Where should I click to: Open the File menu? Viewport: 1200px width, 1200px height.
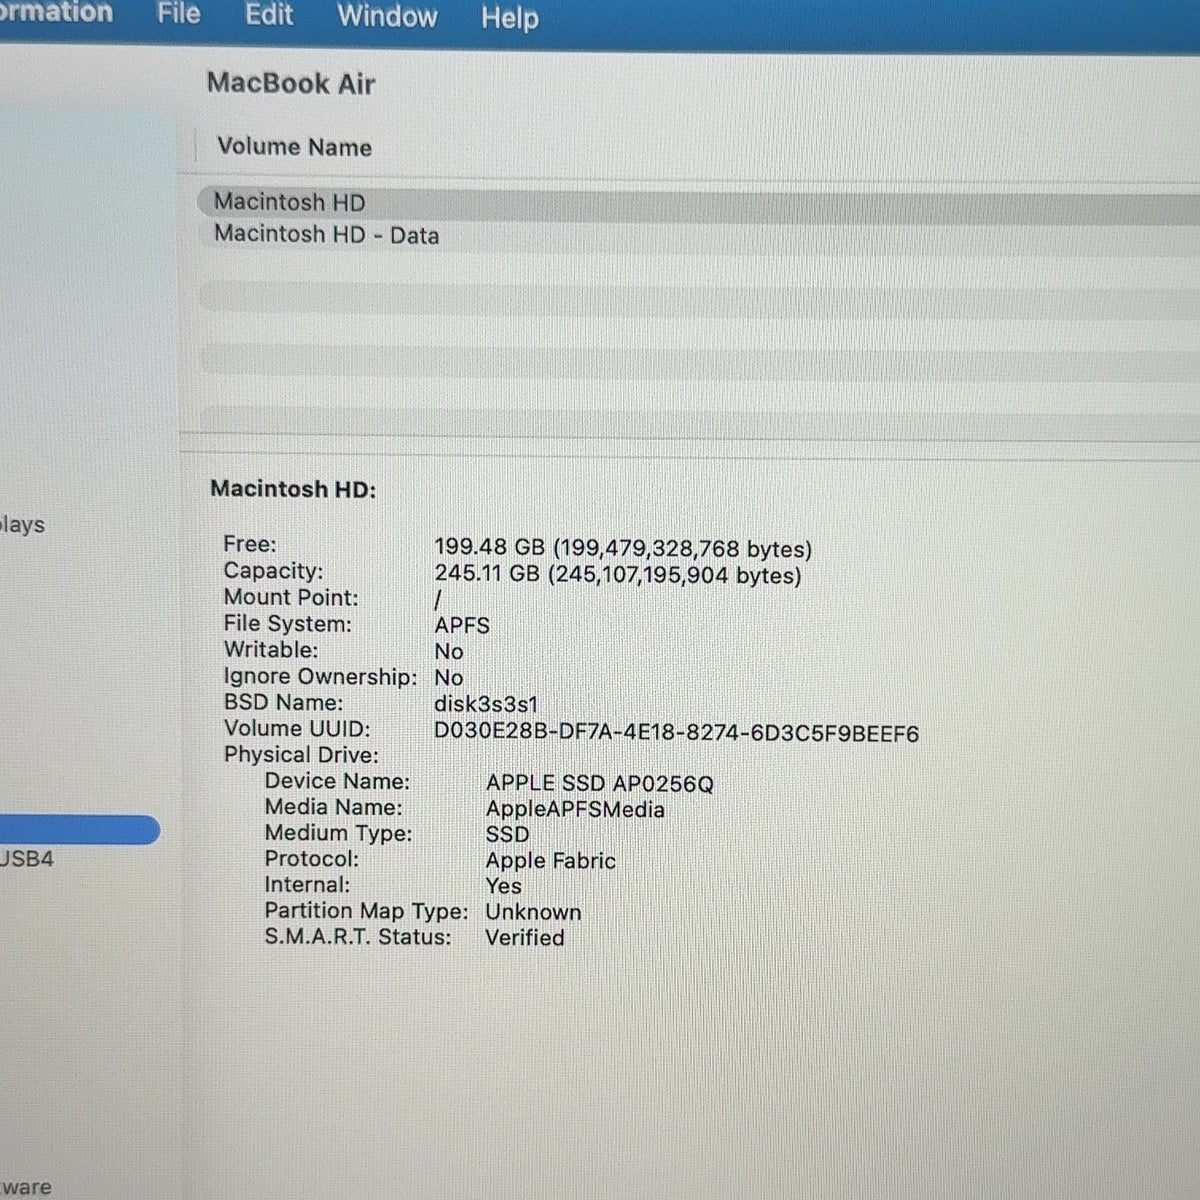[179, 14]
